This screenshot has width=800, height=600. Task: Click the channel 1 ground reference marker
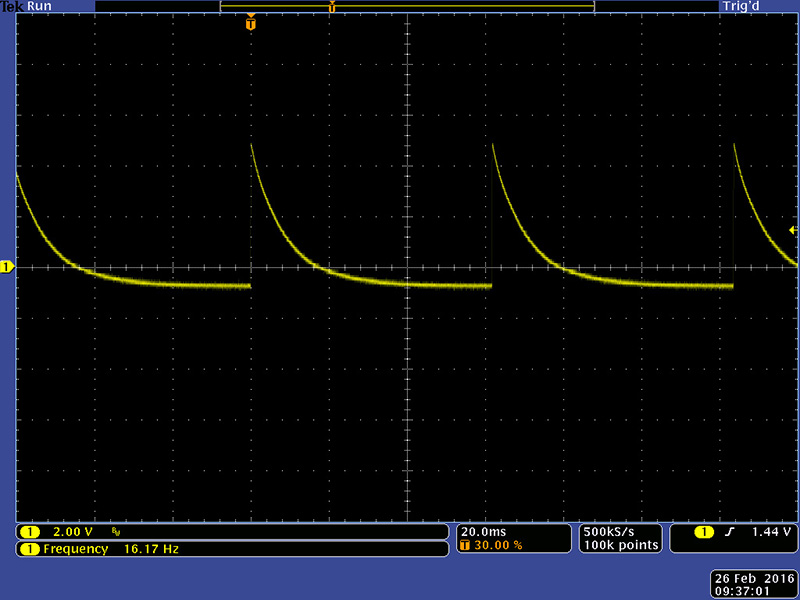point(6,267)
